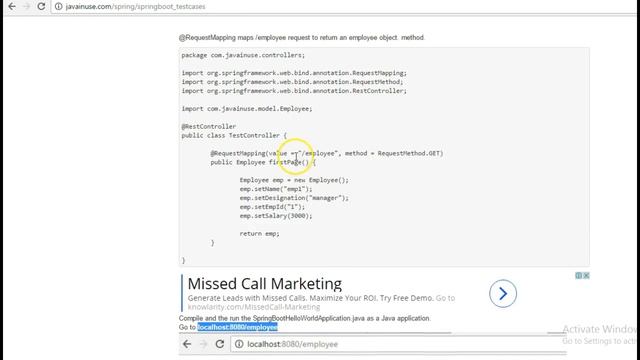Click 'Compile and the run the SpringBootHelloWorldApplication.java' sentence

pyautogui.click(x=304, y=318)
